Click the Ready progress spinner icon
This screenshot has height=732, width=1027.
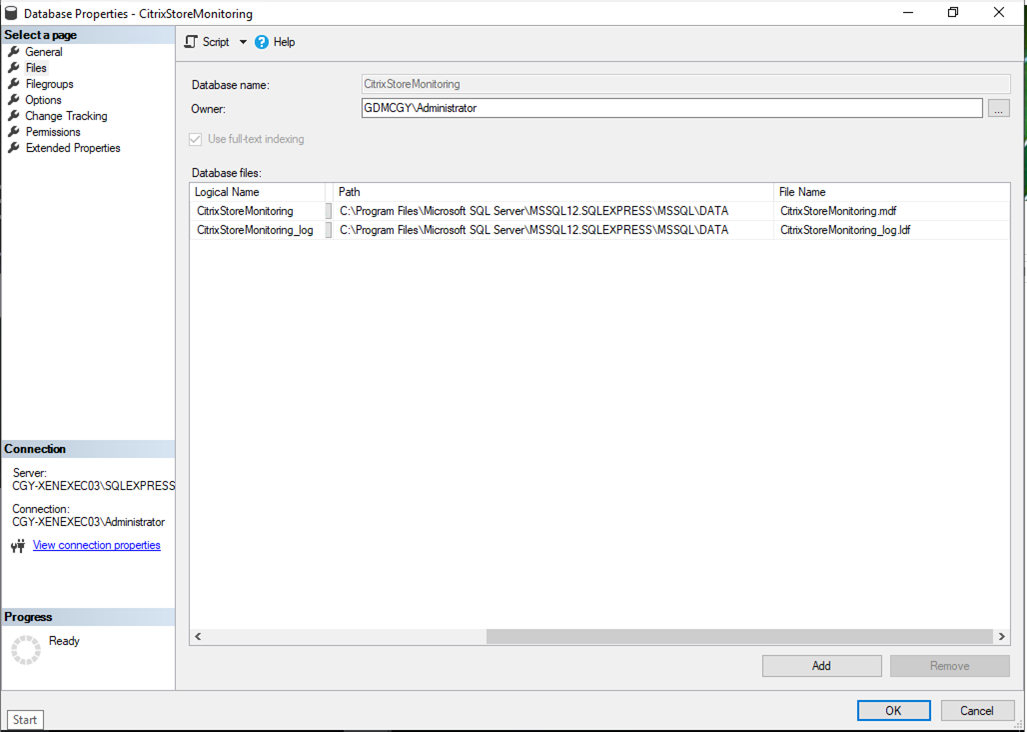26,650
